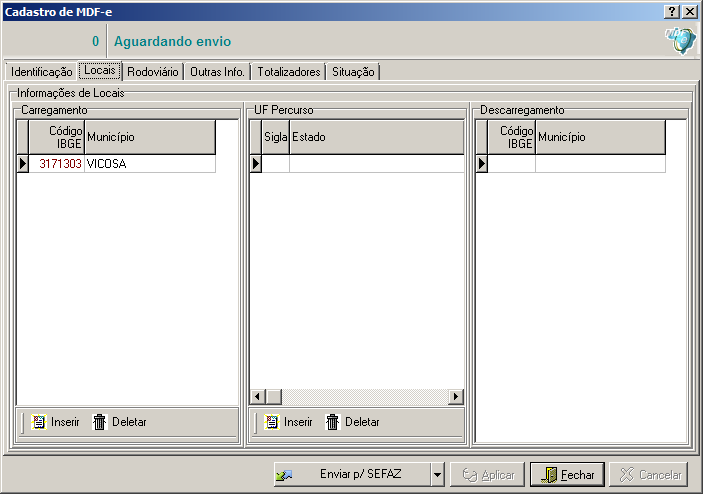The image size is (703, 494).
Task: Select the VICOSA row in Carregamento
Action: click(x=148, y=163)
